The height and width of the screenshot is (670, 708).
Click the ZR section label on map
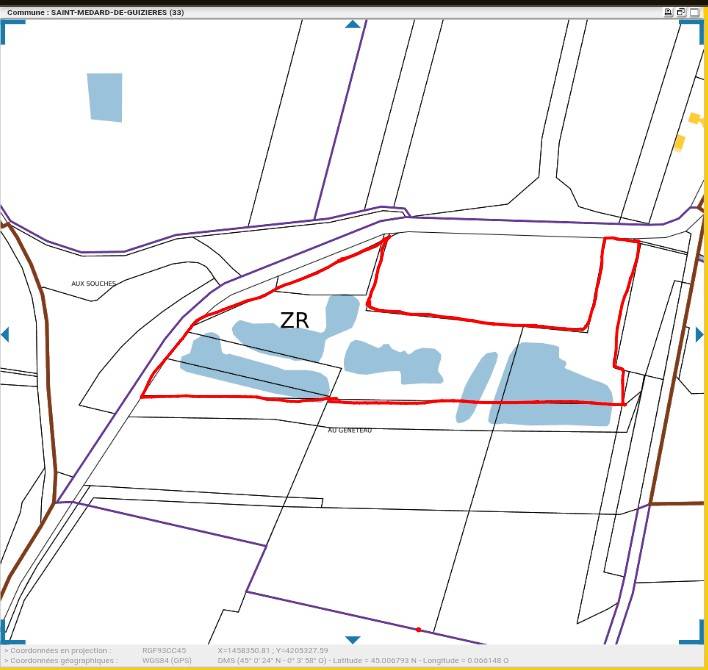tap(294, 321)
